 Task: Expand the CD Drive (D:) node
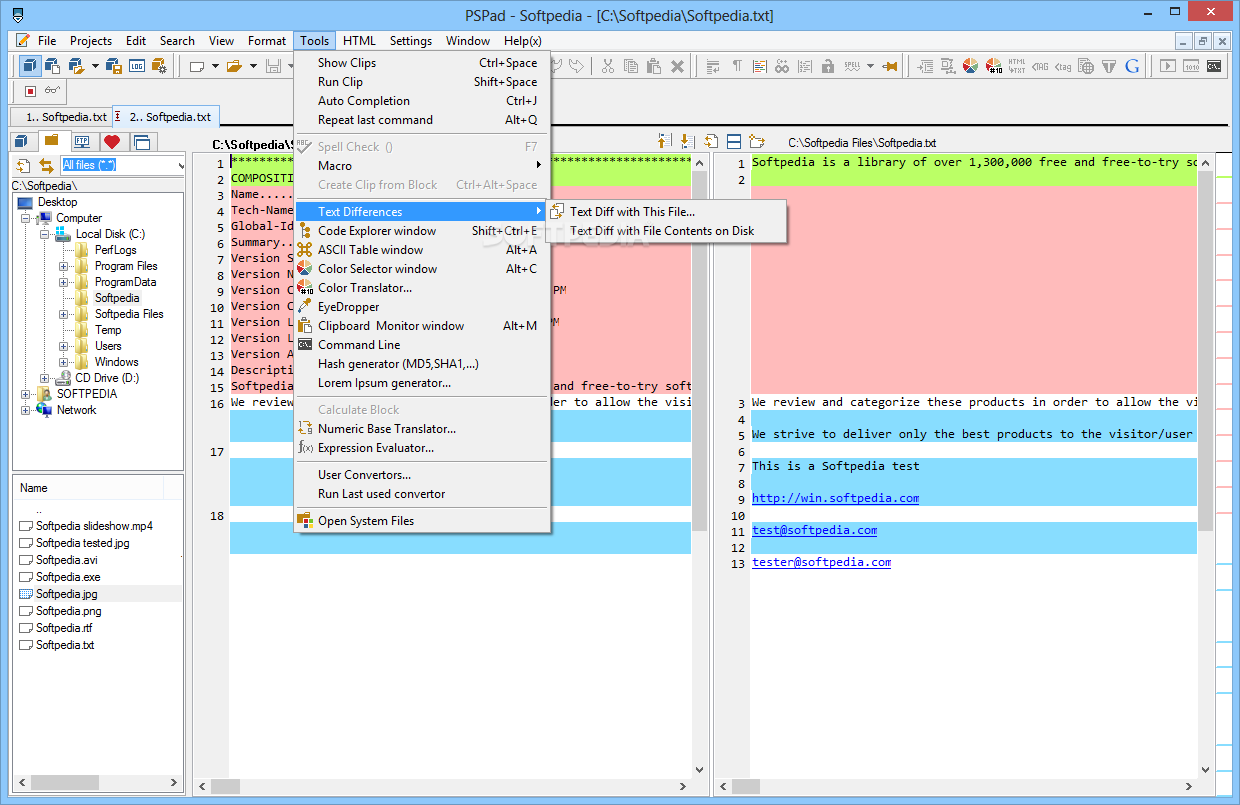click(x=46, y=378)
